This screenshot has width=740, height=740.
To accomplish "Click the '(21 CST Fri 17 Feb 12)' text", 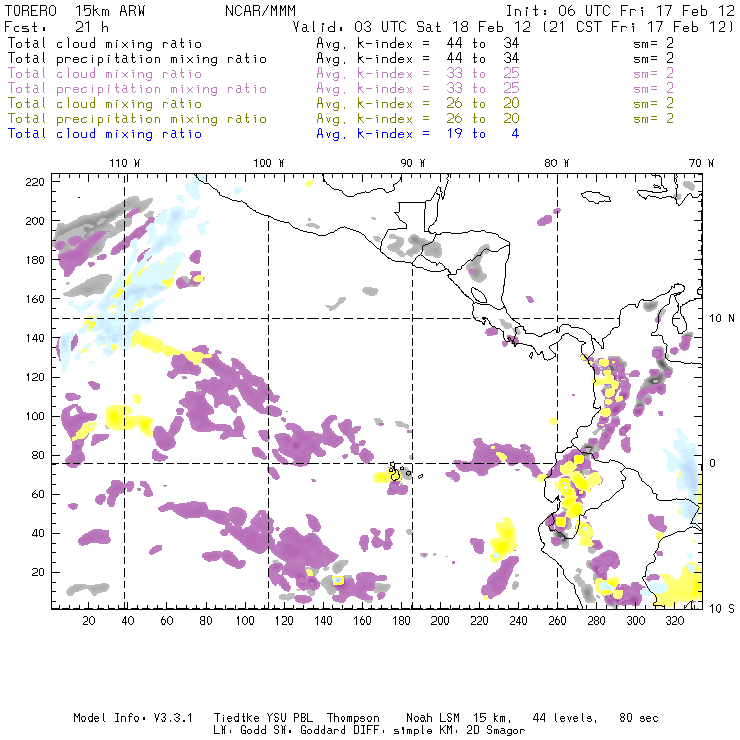I will 638,27.
